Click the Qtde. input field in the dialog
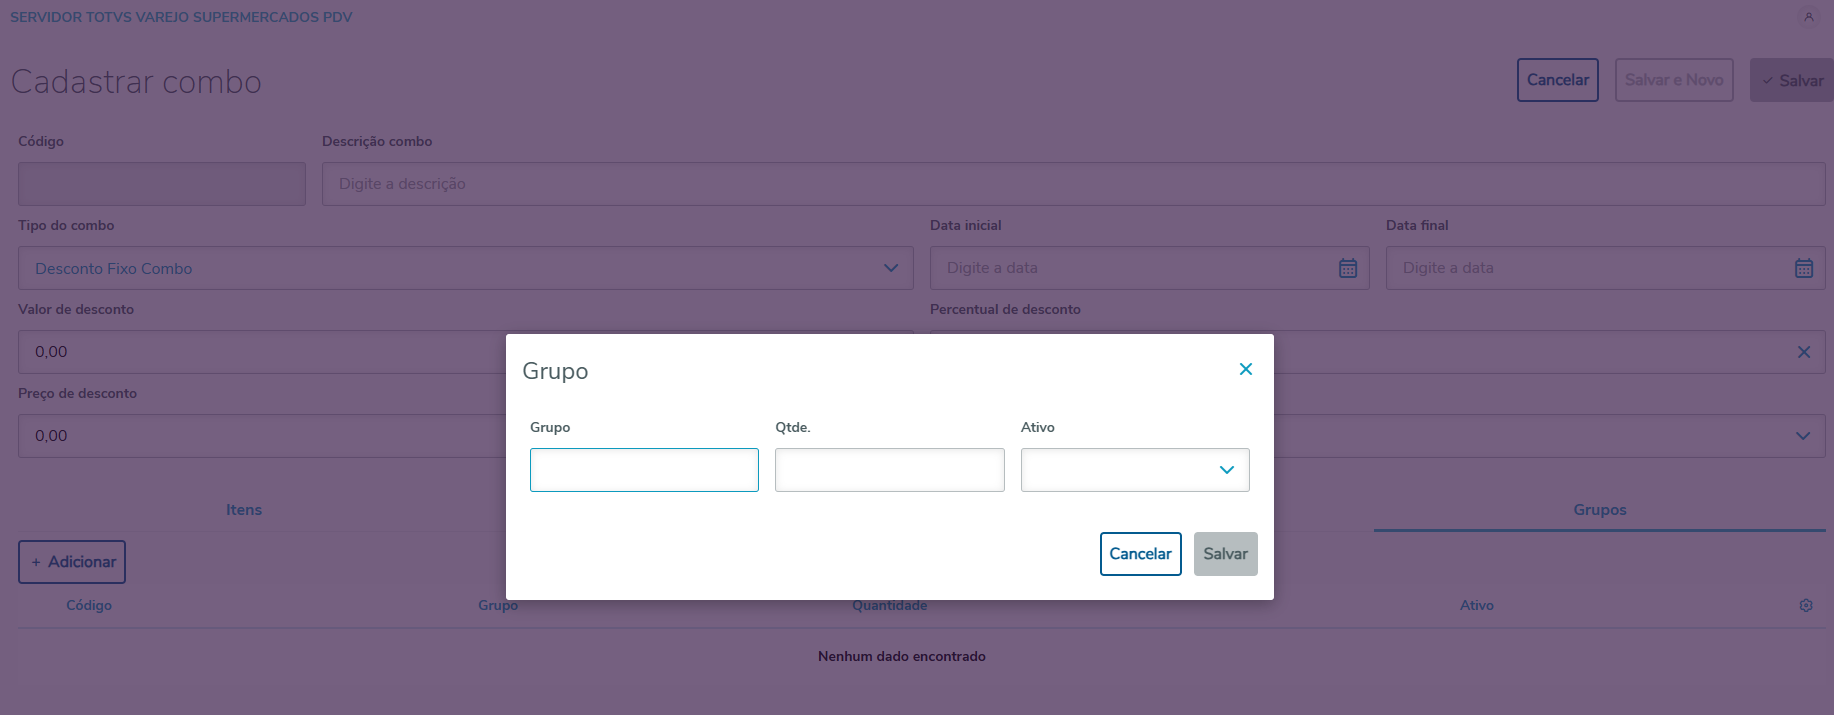This screenshot has height=715, width=1834. pos(890,470)
